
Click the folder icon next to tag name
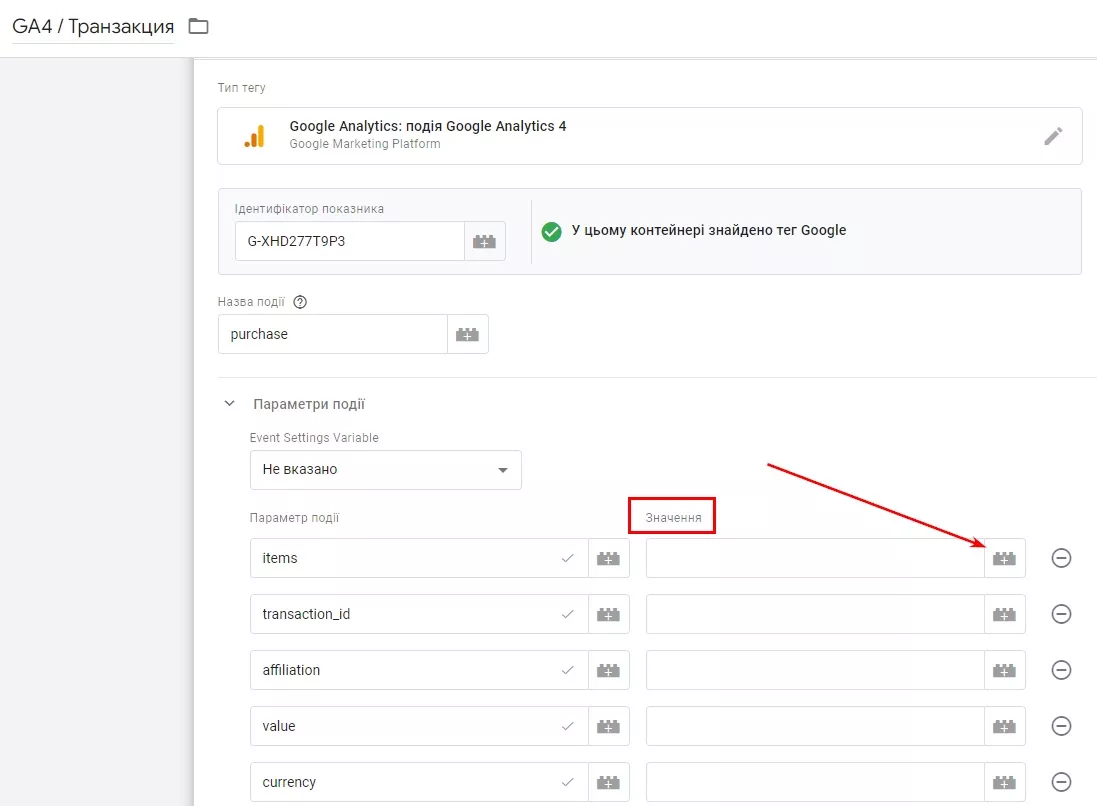[x=199, y=27]
